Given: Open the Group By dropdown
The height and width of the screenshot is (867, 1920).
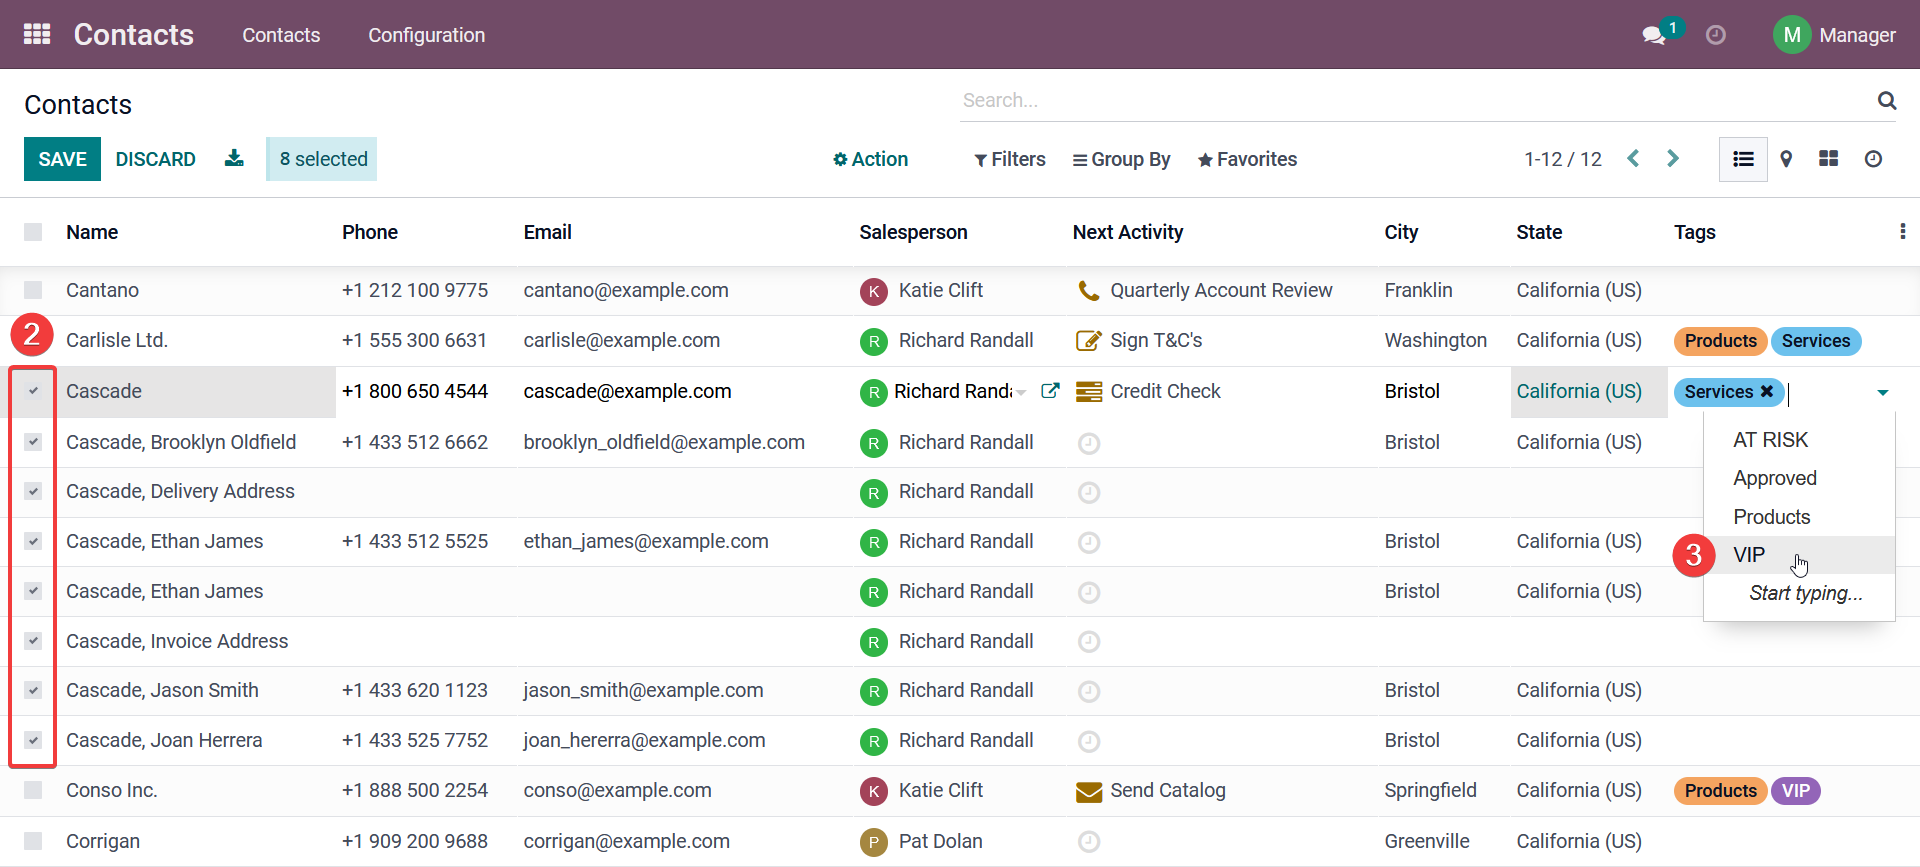Looking at the screenshot, I should click(x=1121, y=159).
